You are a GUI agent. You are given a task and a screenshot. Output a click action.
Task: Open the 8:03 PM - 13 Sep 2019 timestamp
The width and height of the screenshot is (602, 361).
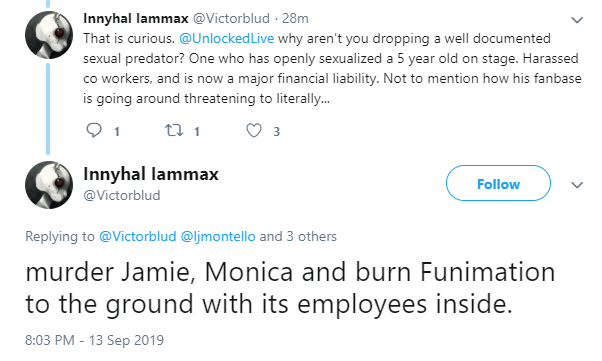(x=94, y=340)
